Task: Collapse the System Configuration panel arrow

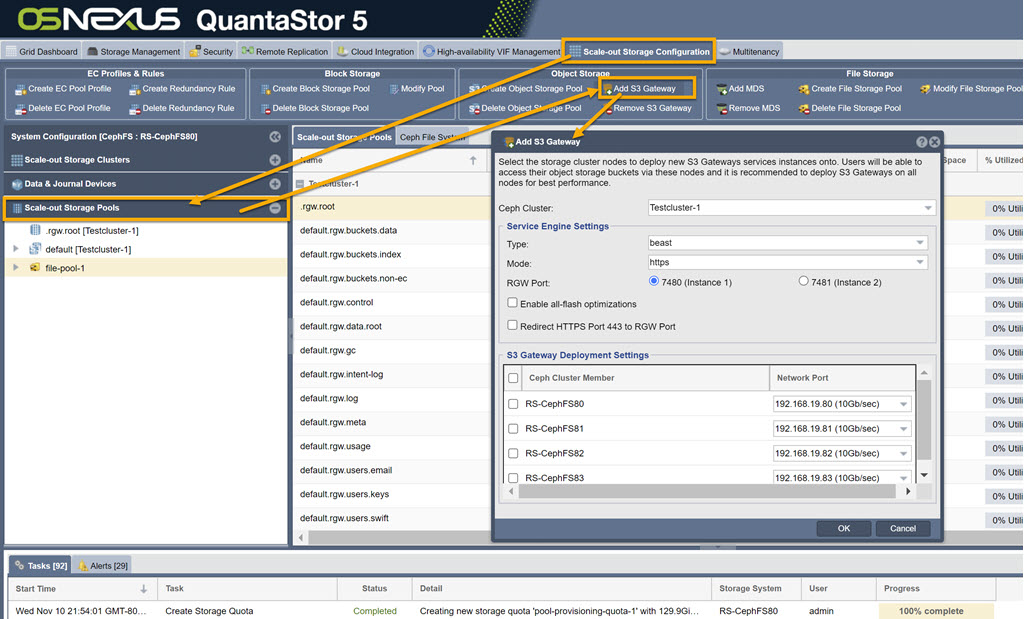Action: click(x=275, y=136)
